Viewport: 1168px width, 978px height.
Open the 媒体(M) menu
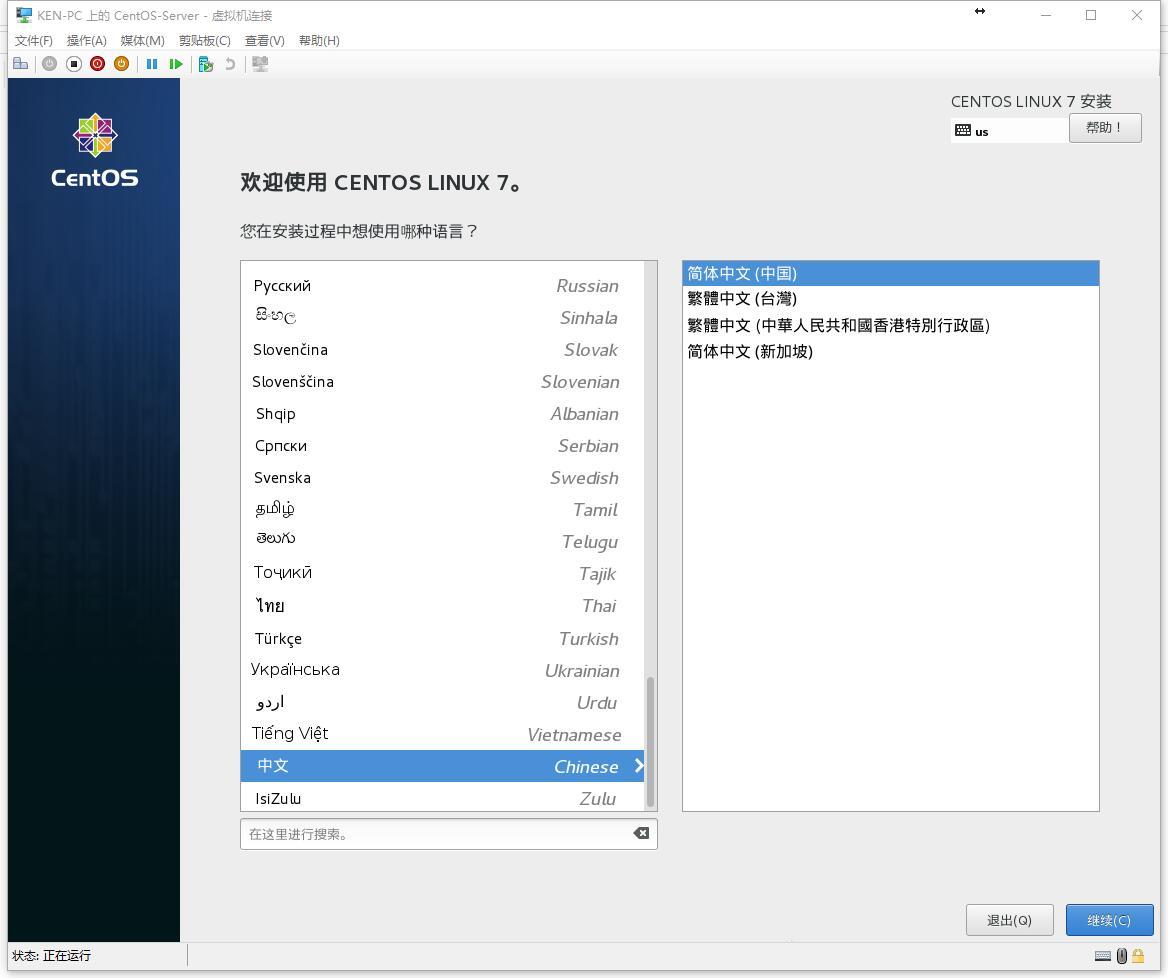pyautogui.click(x=142, y=40)
